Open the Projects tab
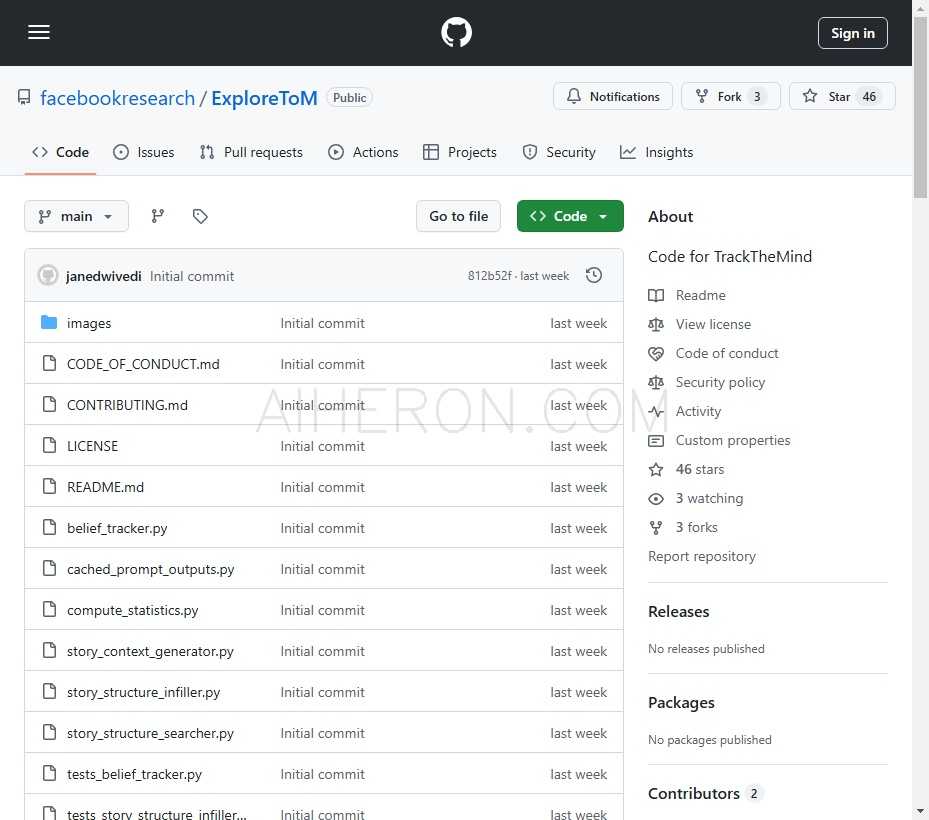 pyautogui.click(x=460, y=152)
